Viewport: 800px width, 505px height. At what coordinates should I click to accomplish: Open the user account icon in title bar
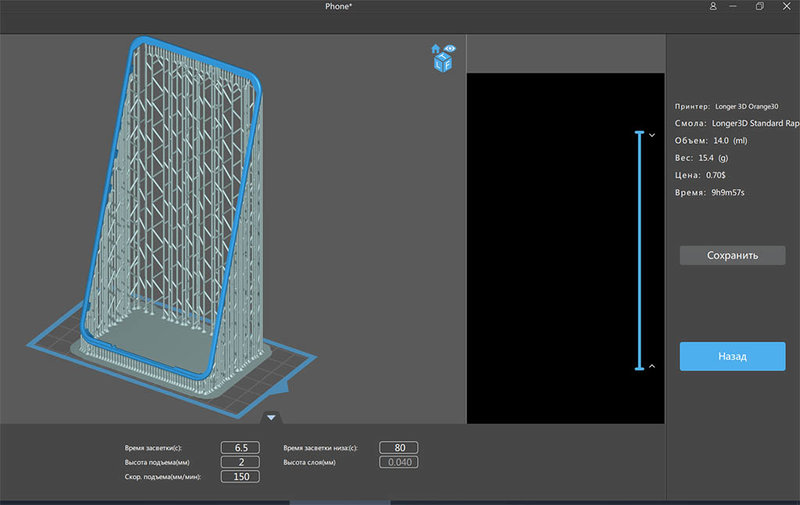[x=713, y=6]
